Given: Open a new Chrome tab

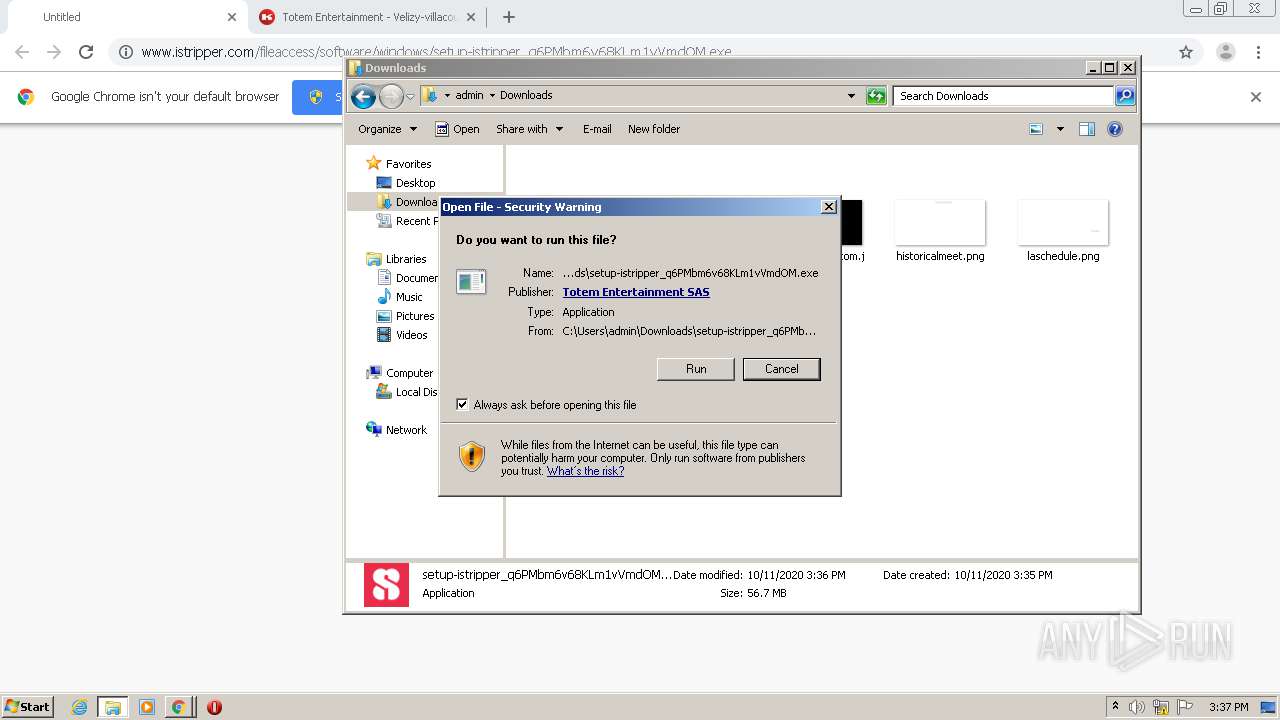Looking at the screenshot, I should click(508, 17).
